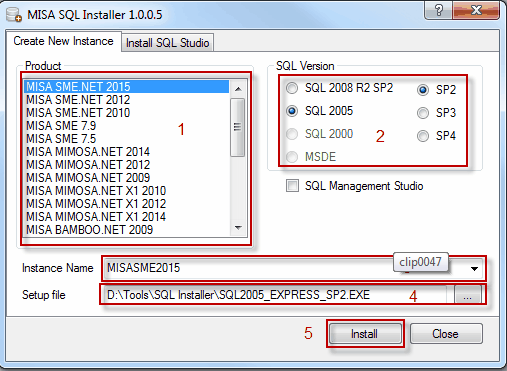Select SP3 service pack radio button
507x371 pixels.
[x=423, y=113]
